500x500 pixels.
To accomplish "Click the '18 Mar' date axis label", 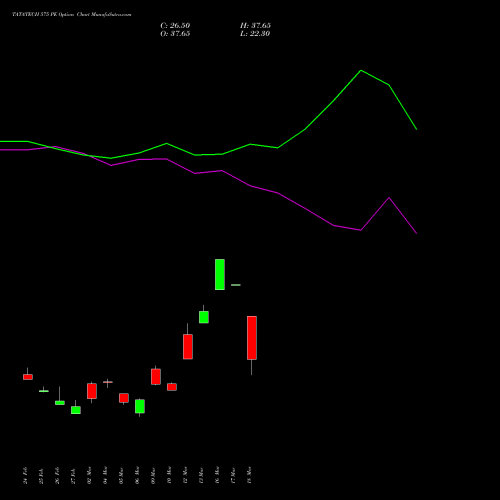I will point(249,475).
